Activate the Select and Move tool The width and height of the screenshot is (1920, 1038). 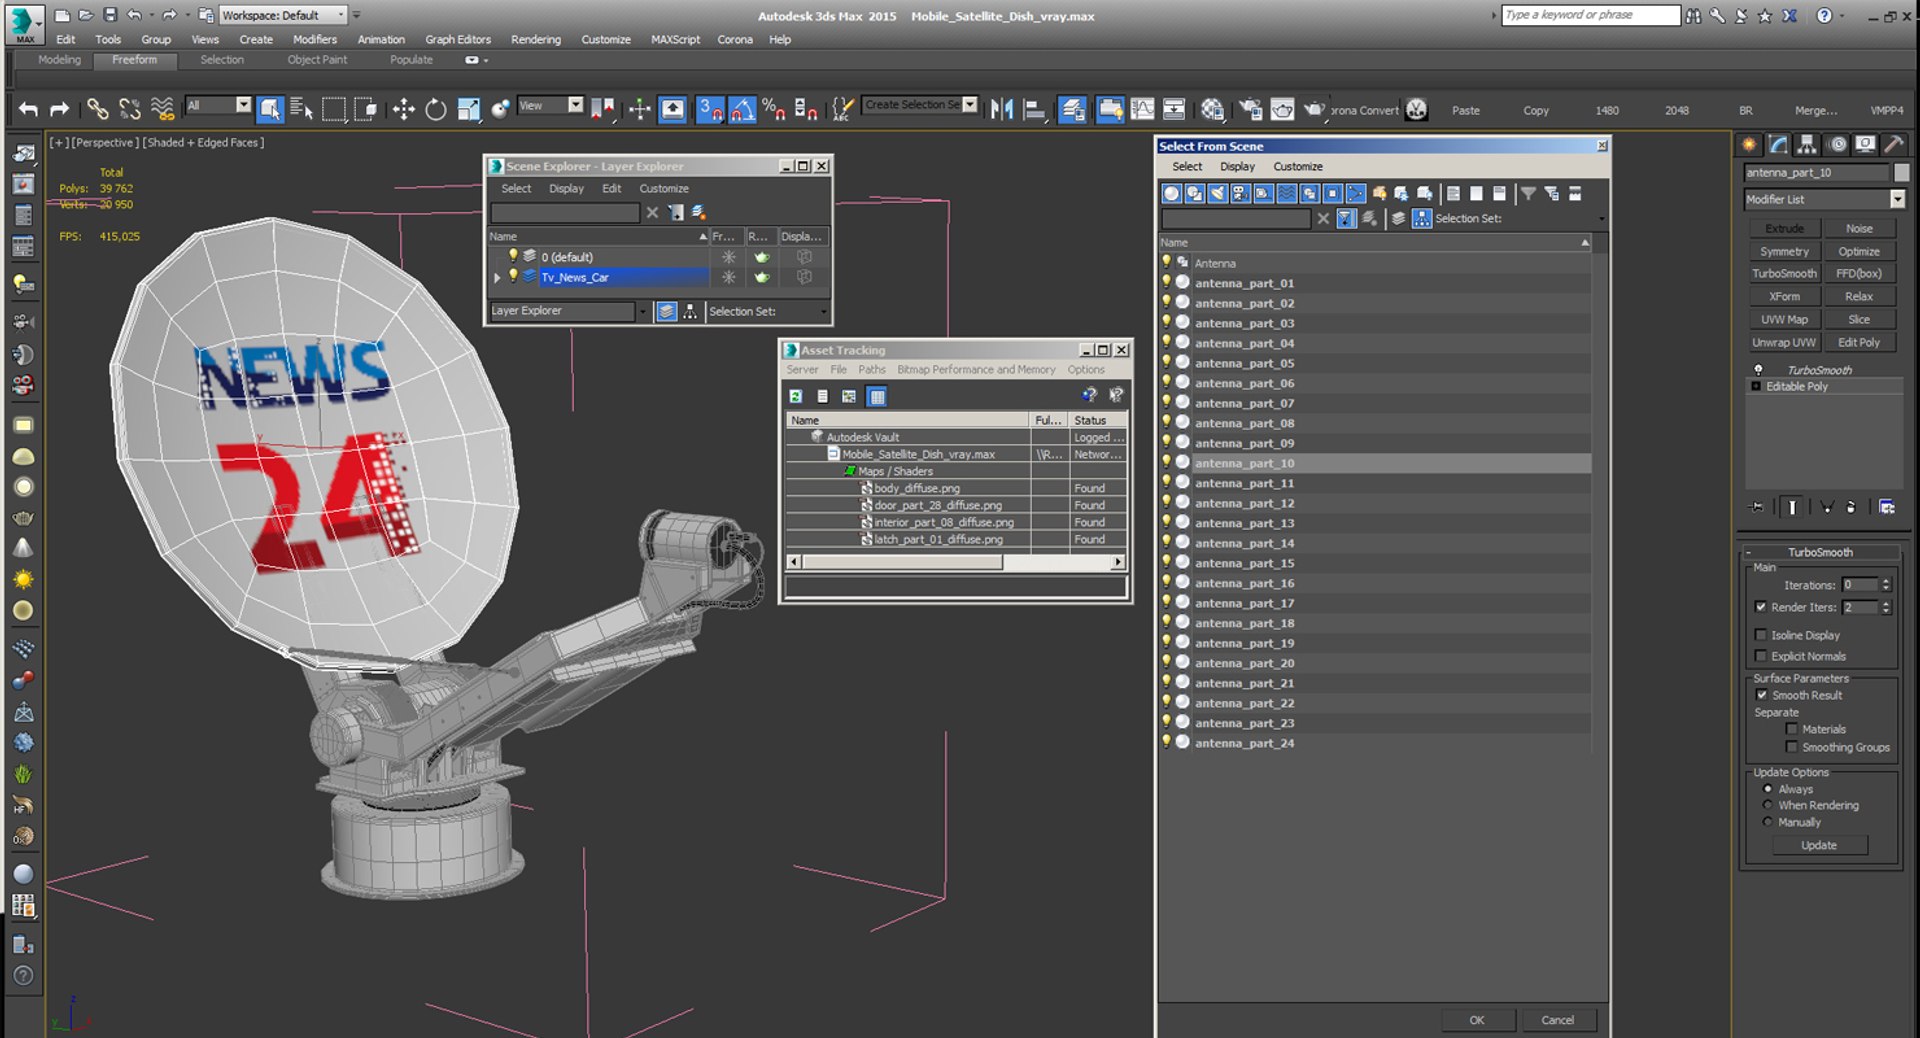tap(403, 109)
